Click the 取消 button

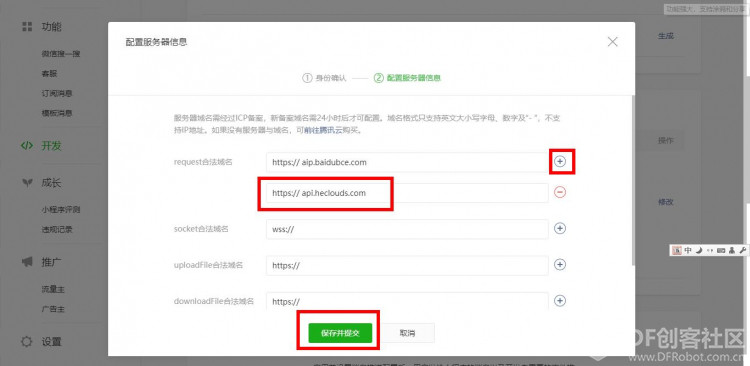tap(407, 333)
